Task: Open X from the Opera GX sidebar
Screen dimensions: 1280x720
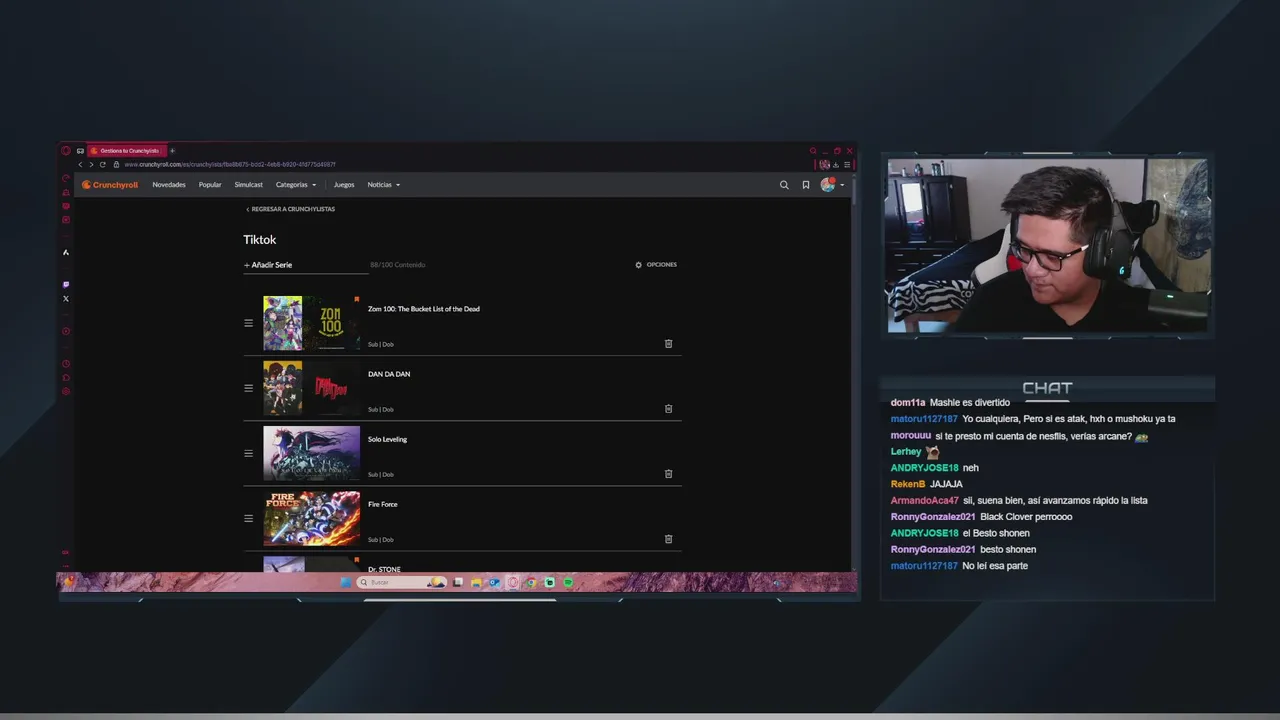Action: 66,299
